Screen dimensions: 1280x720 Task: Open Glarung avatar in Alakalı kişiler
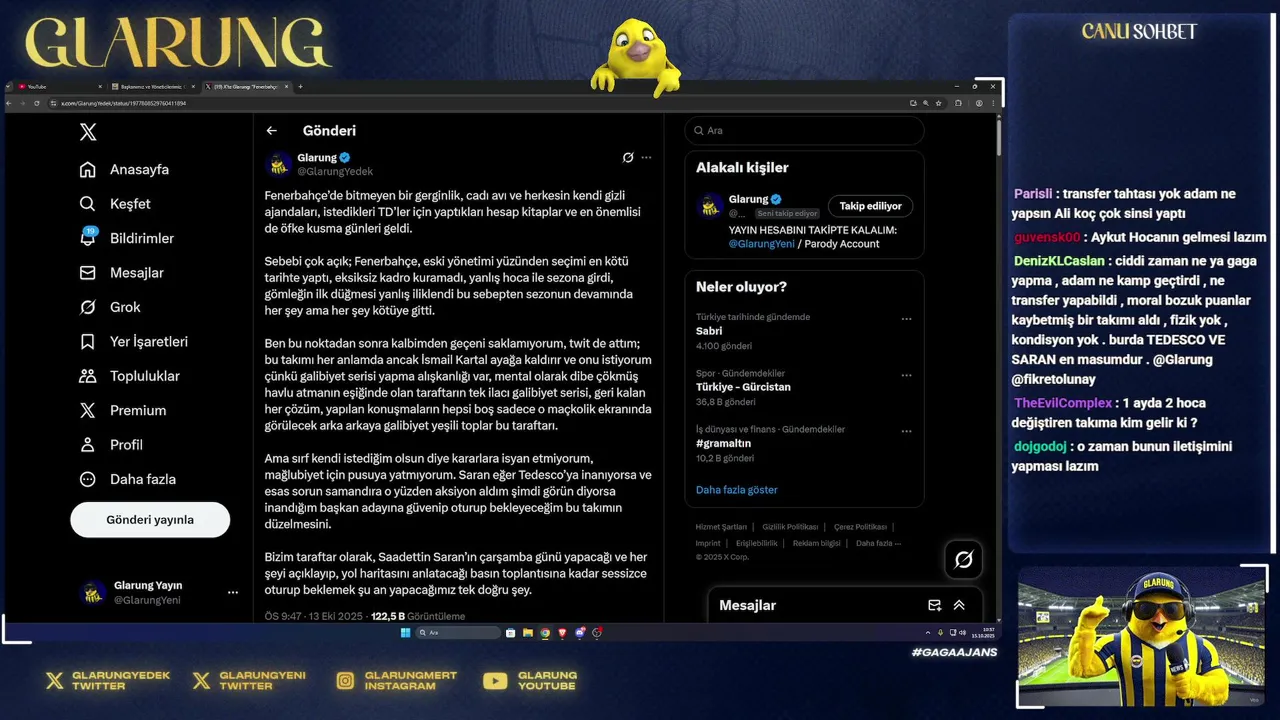pyautogui.click(x=711, y=206)
